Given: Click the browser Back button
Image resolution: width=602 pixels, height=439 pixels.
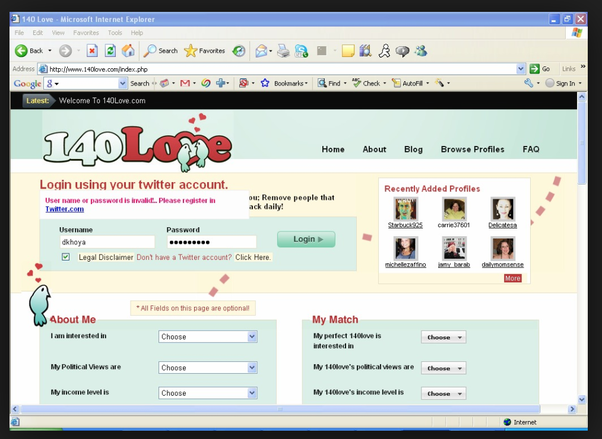Looking at the screenshot, I should (x=28, y=50).
